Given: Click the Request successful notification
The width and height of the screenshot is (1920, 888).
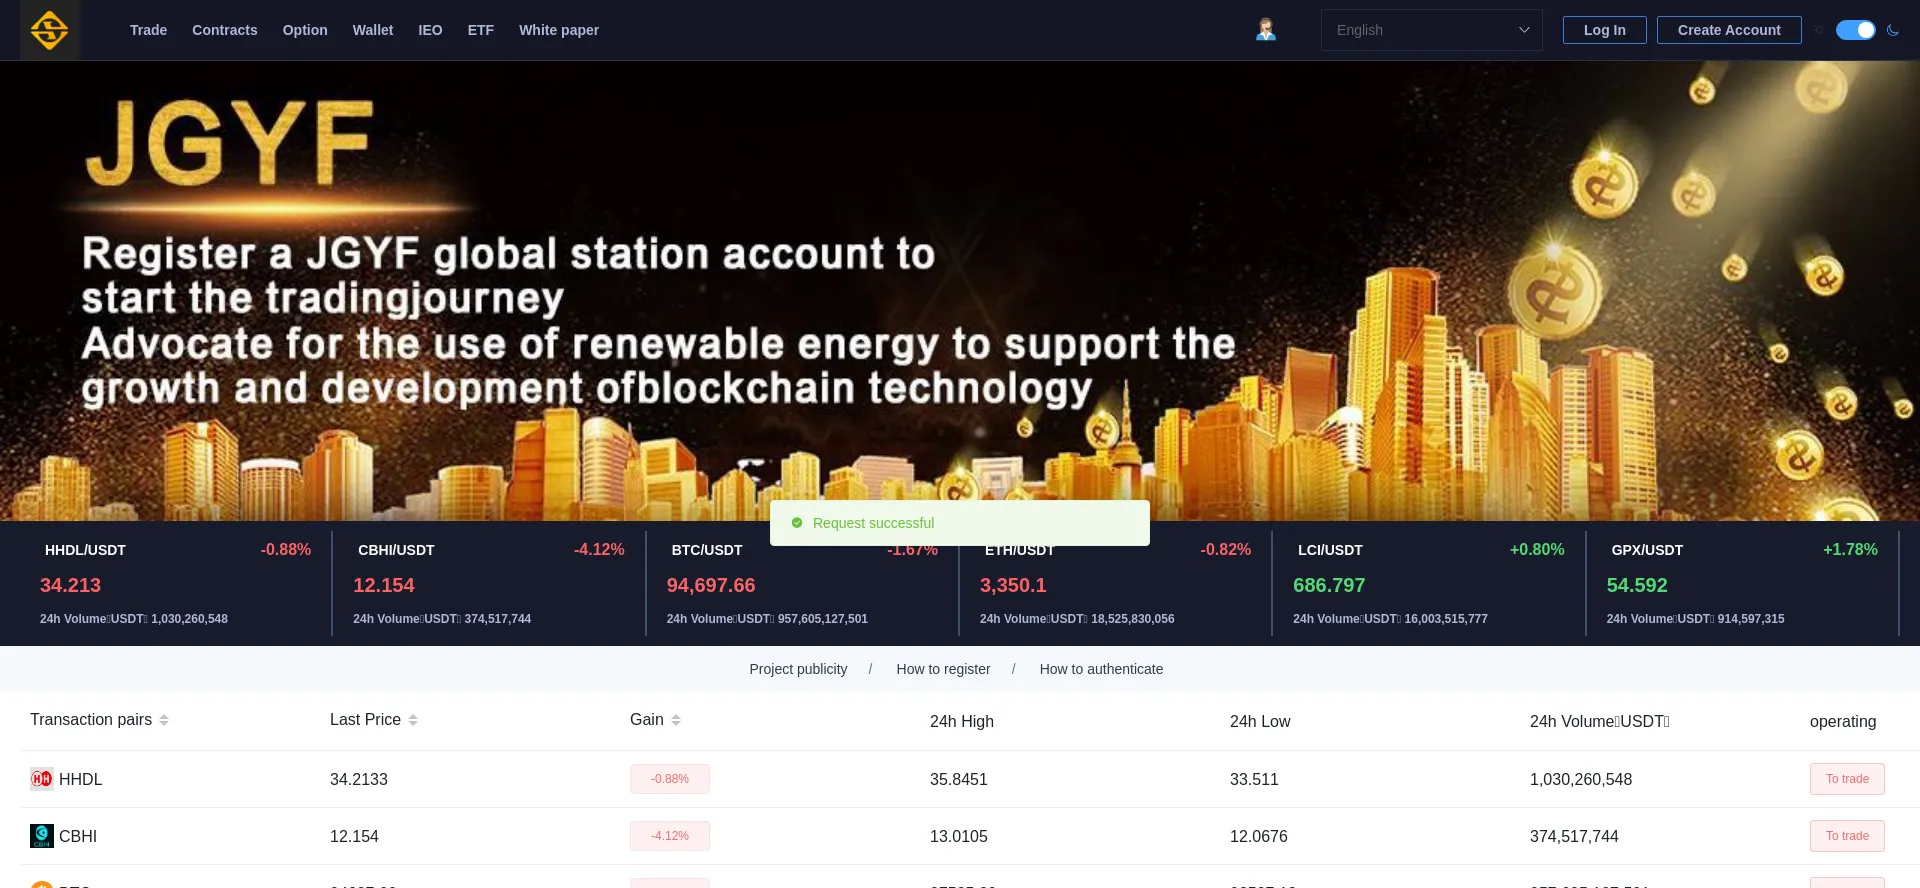Looking at the screenshot, I should click(x=960, y=523).
